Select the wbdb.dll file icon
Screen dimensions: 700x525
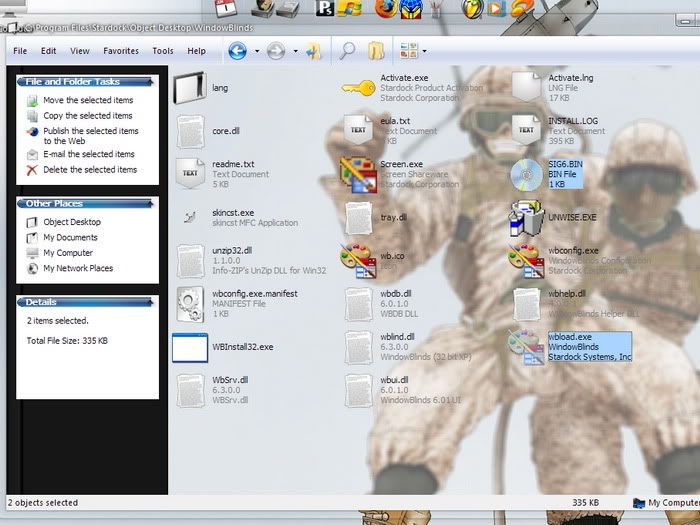click(x=358, y=304)
